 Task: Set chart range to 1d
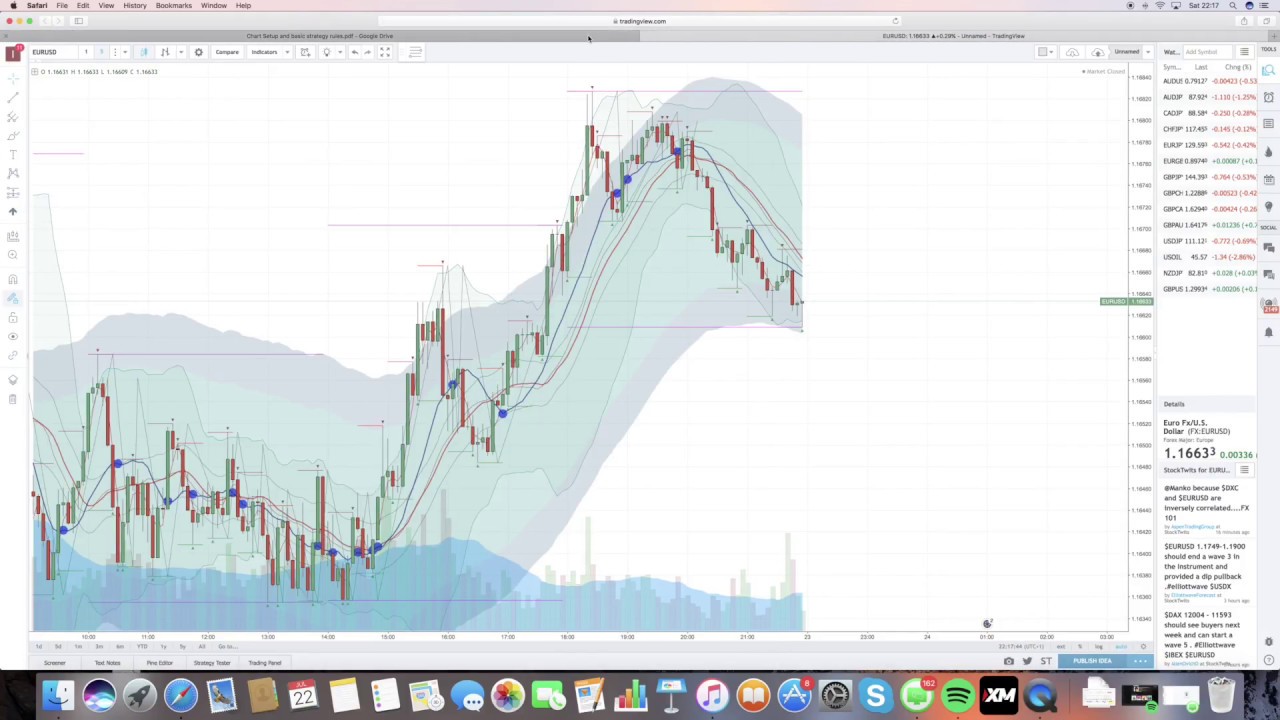39,647
